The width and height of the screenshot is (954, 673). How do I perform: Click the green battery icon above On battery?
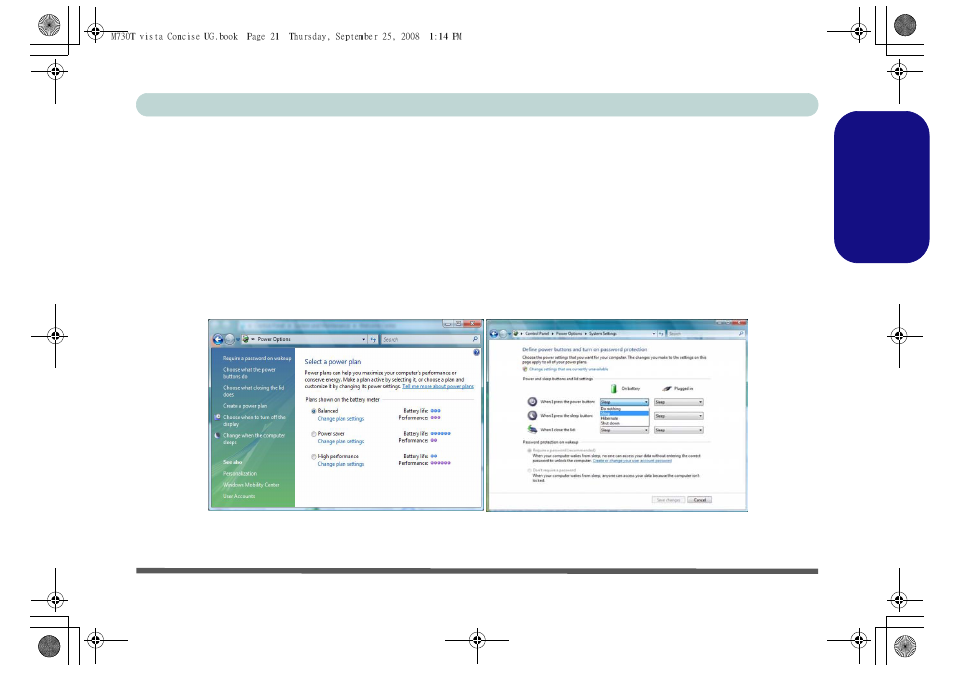click(x=614, y=387)
